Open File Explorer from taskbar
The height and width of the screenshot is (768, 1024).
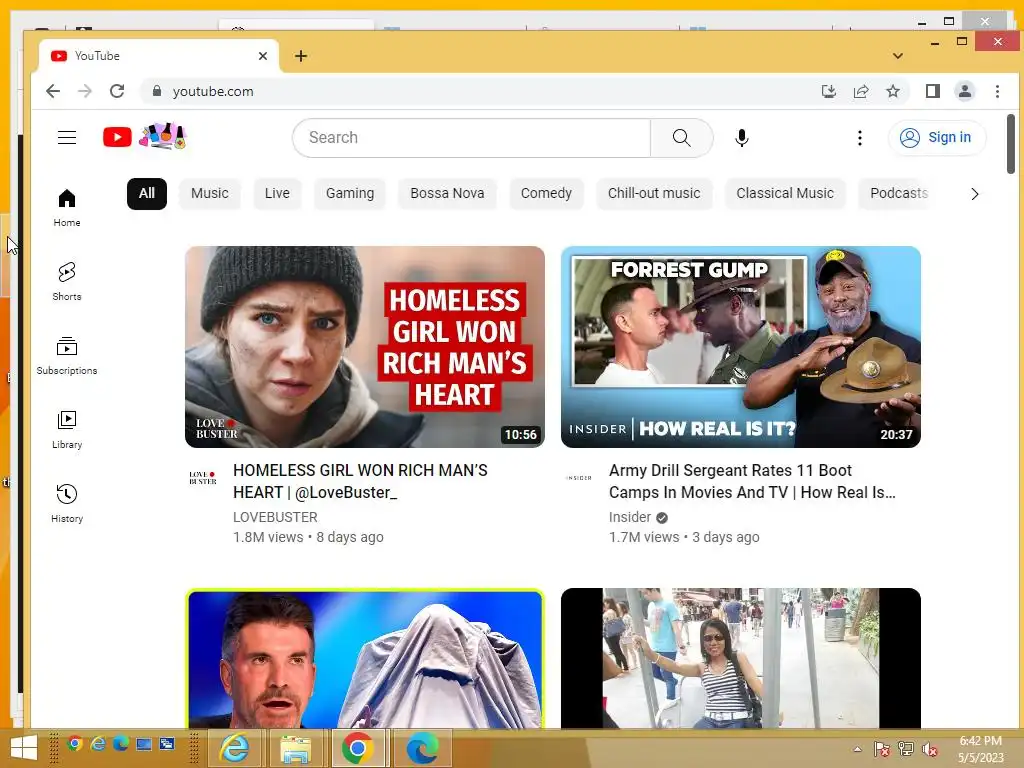[295, 748]
